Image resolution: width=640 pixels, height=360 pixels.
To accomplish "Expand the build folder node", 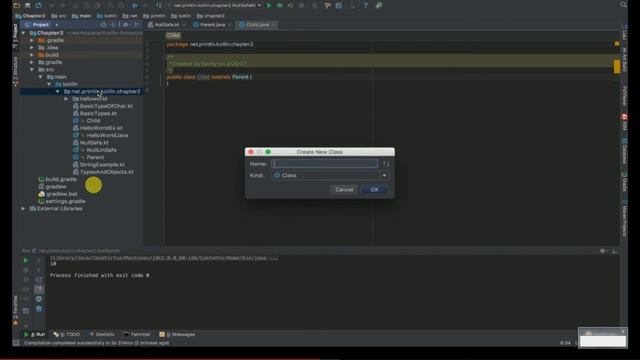I will click(x=32, y=55).
